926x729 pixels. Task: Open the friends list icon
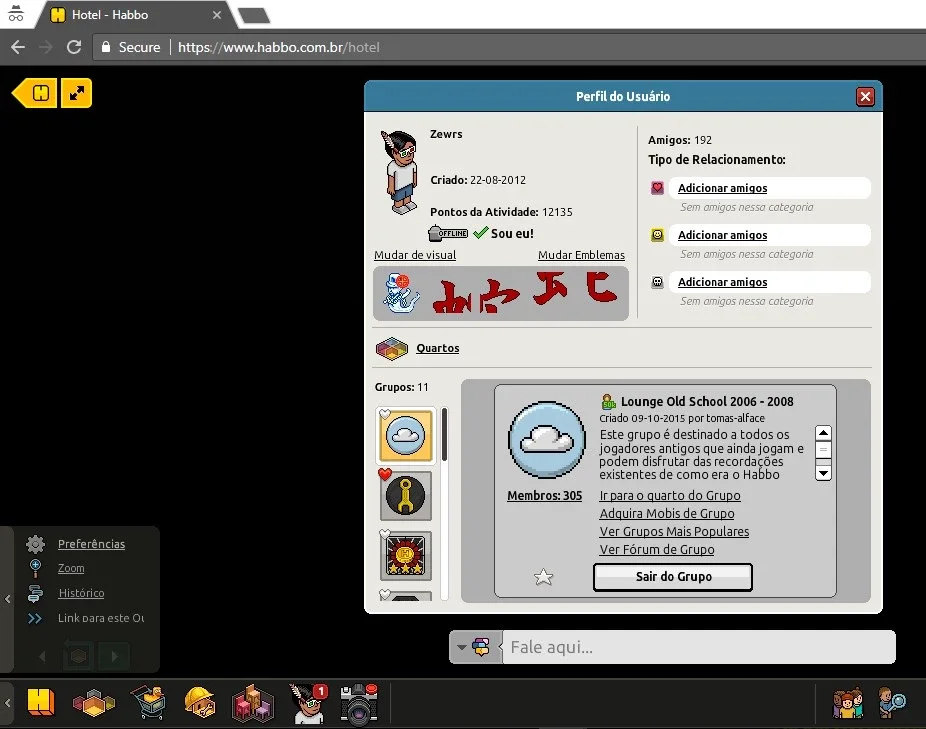[848, 703]
